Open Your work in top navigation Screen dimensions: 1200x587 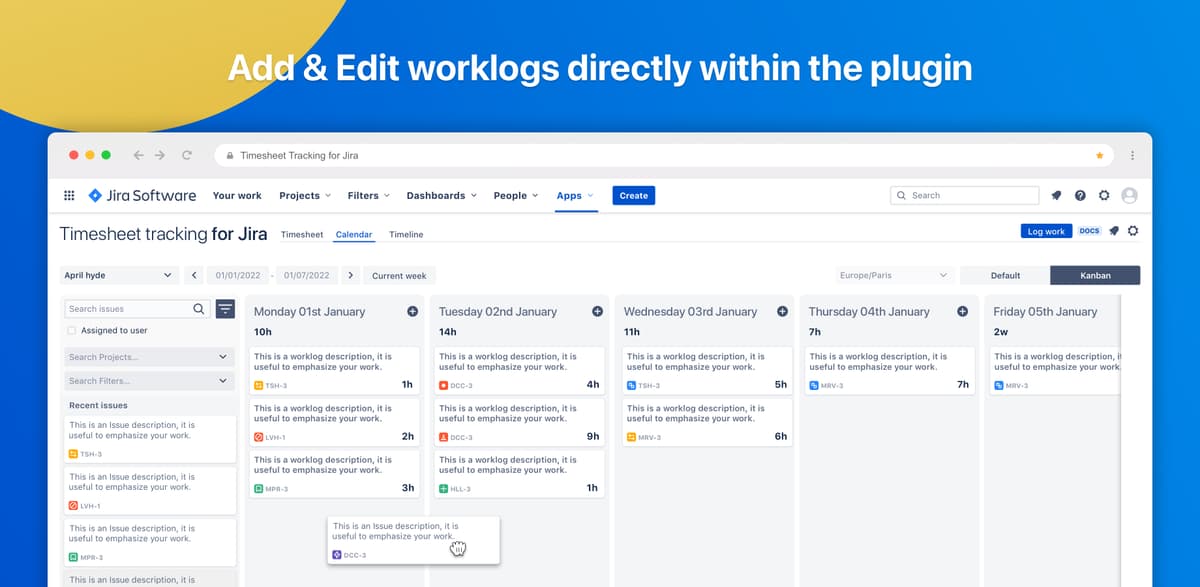pyautogui.click(x=237, y=196)
